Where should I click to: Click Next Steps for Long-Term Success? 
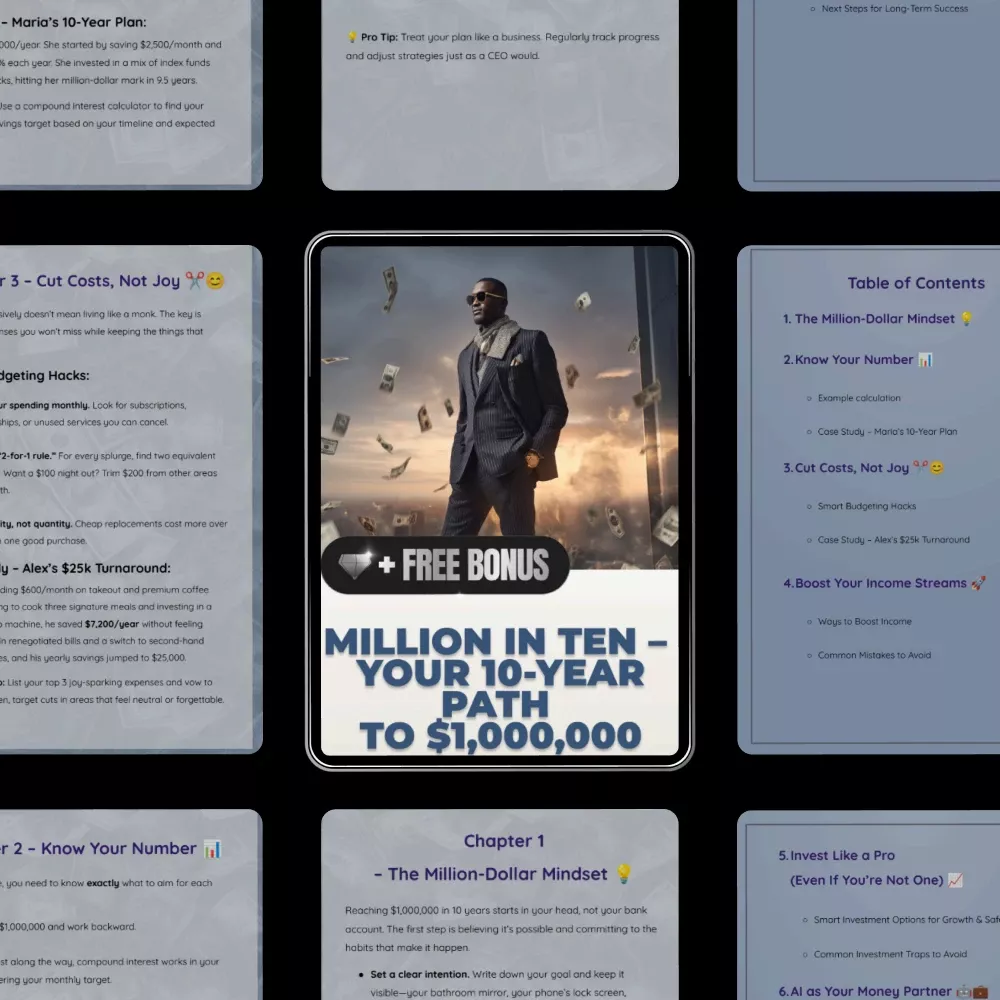894,9
